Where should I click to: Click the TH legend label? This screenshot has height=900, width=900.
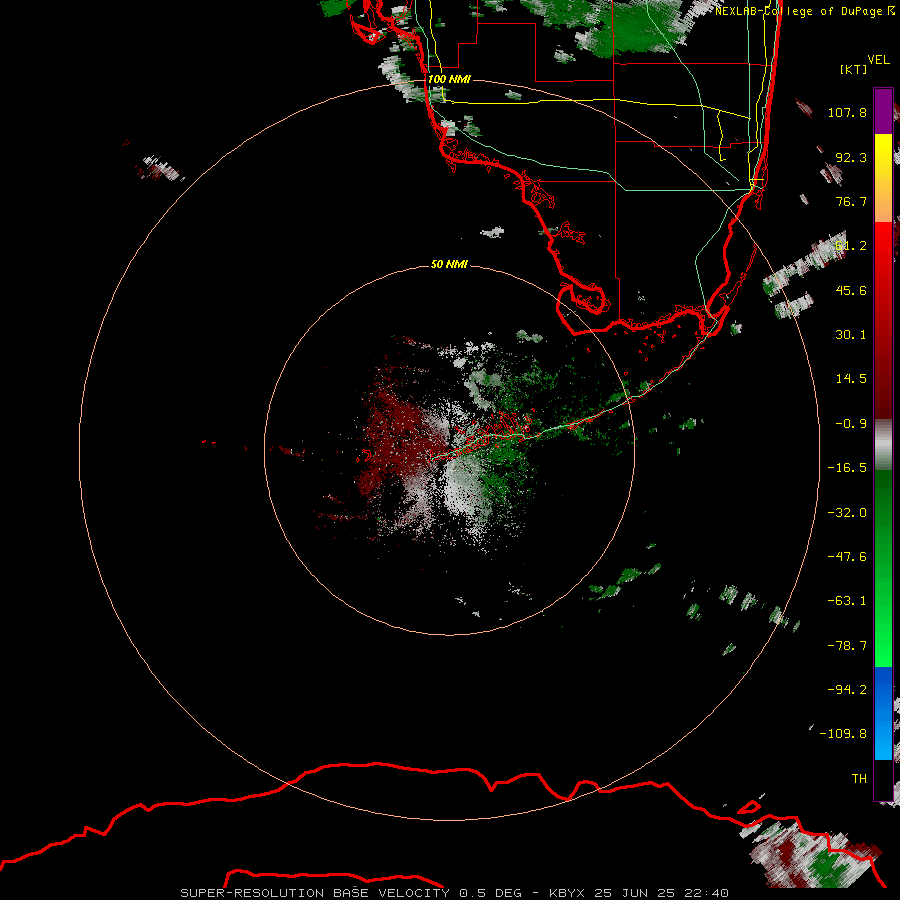coord(859,779)
